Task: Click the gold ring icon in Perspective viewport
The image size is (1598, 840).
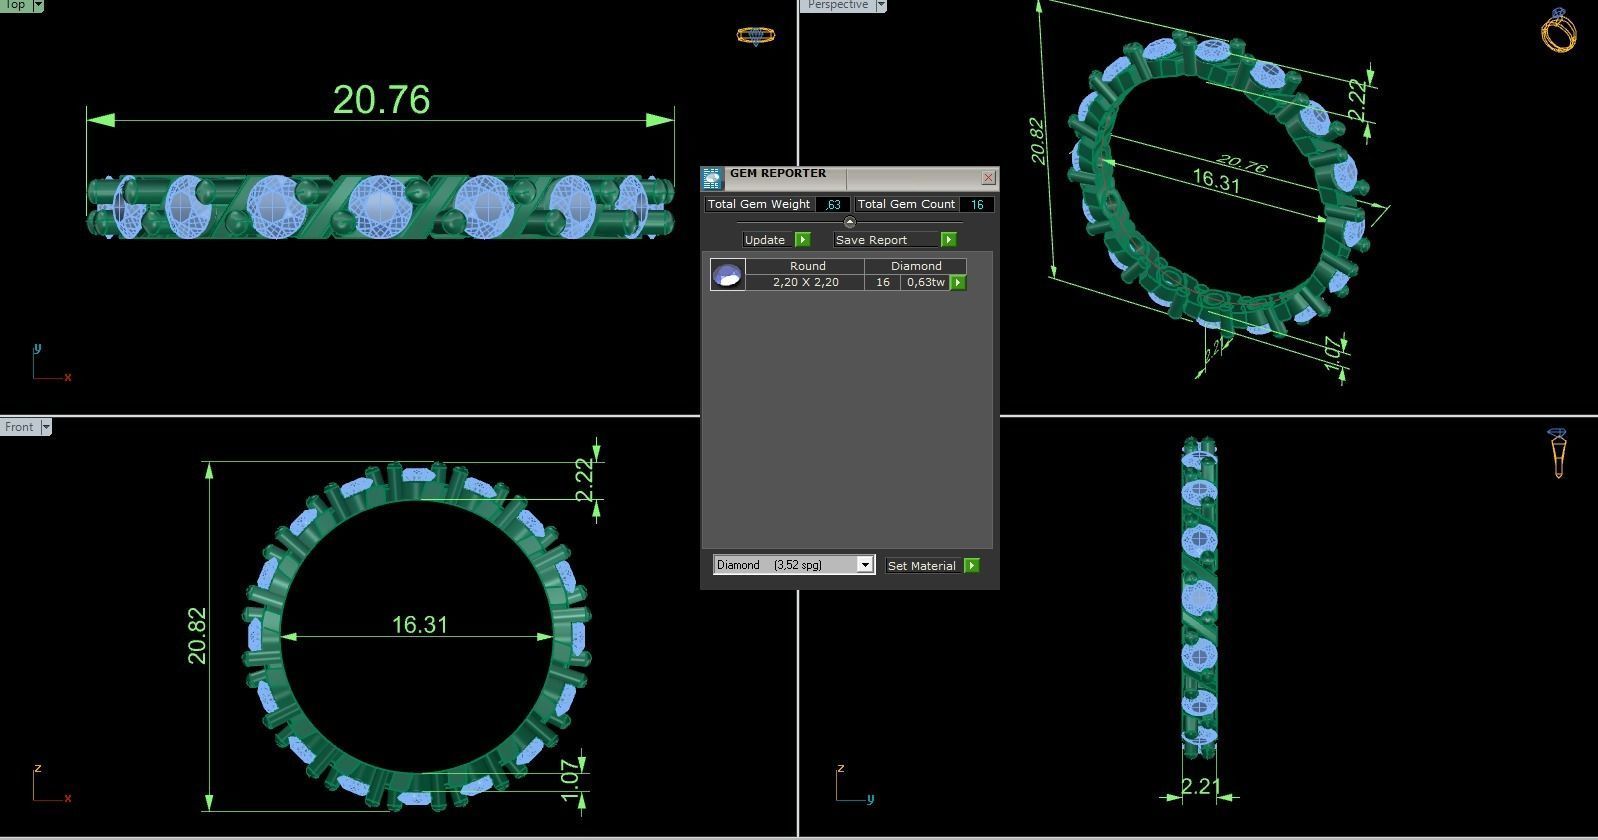Action: tap(1559, 30)
